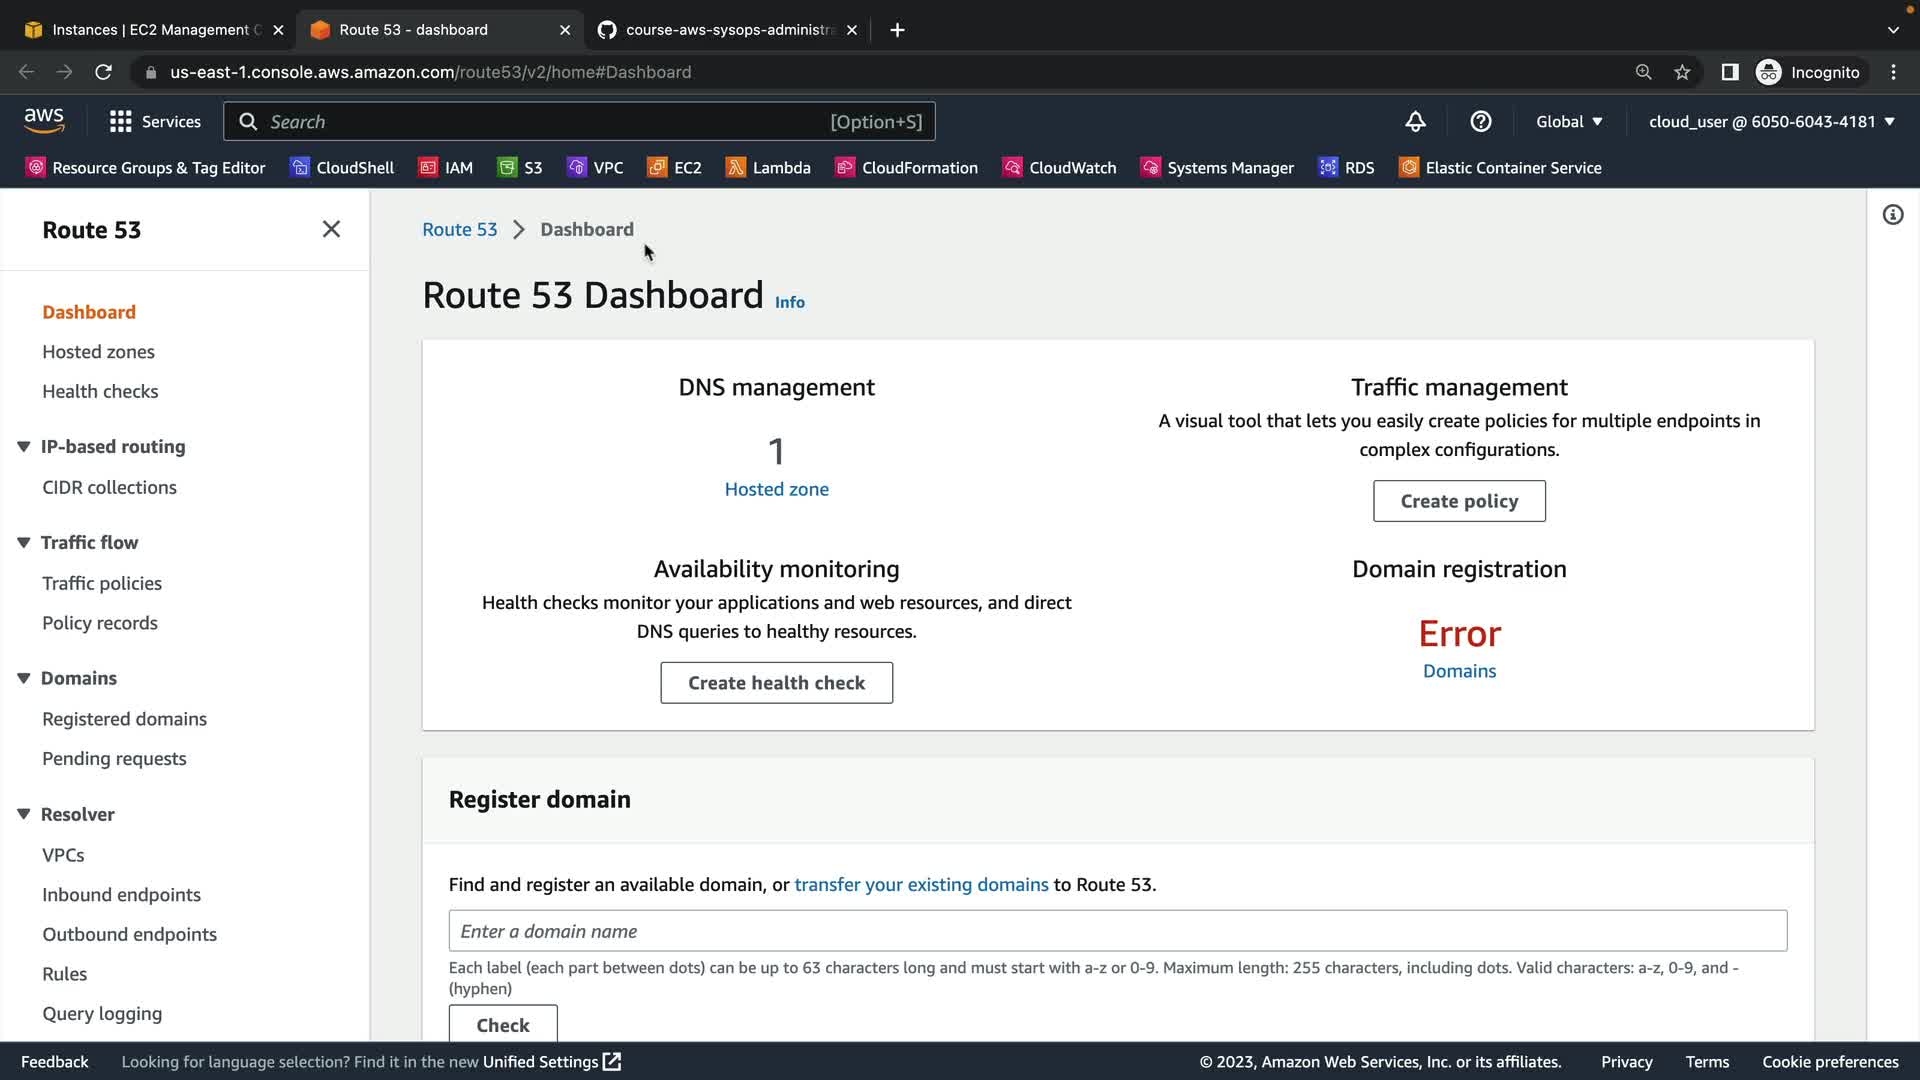Switch to the Instances EC2 Management tab
This screenshot has height=1080, width=1920.
150,30
